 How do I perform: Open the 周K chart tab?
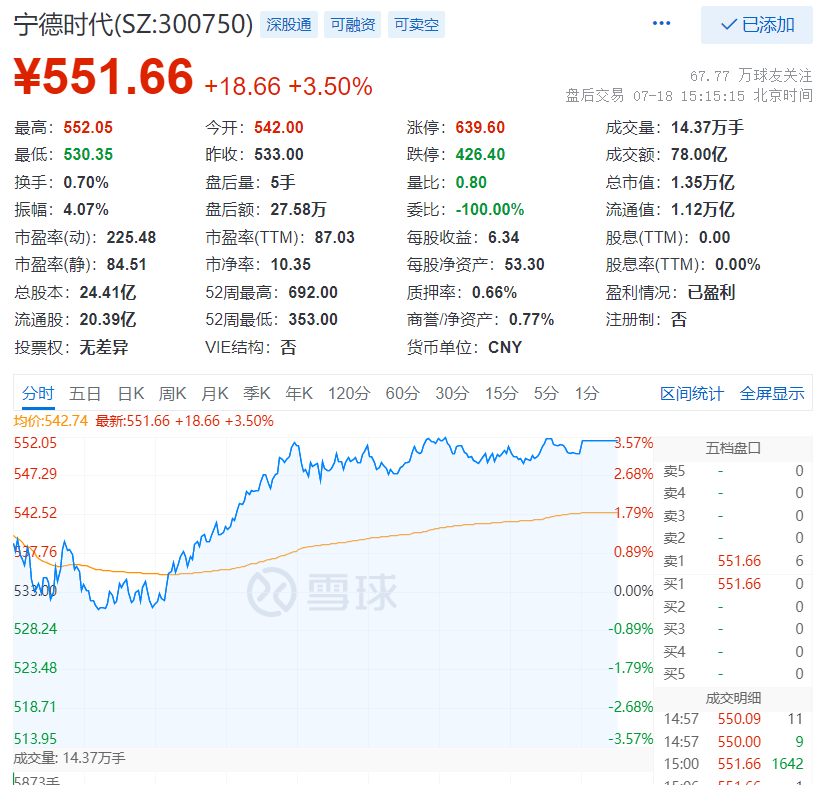(x=172, y=393)
